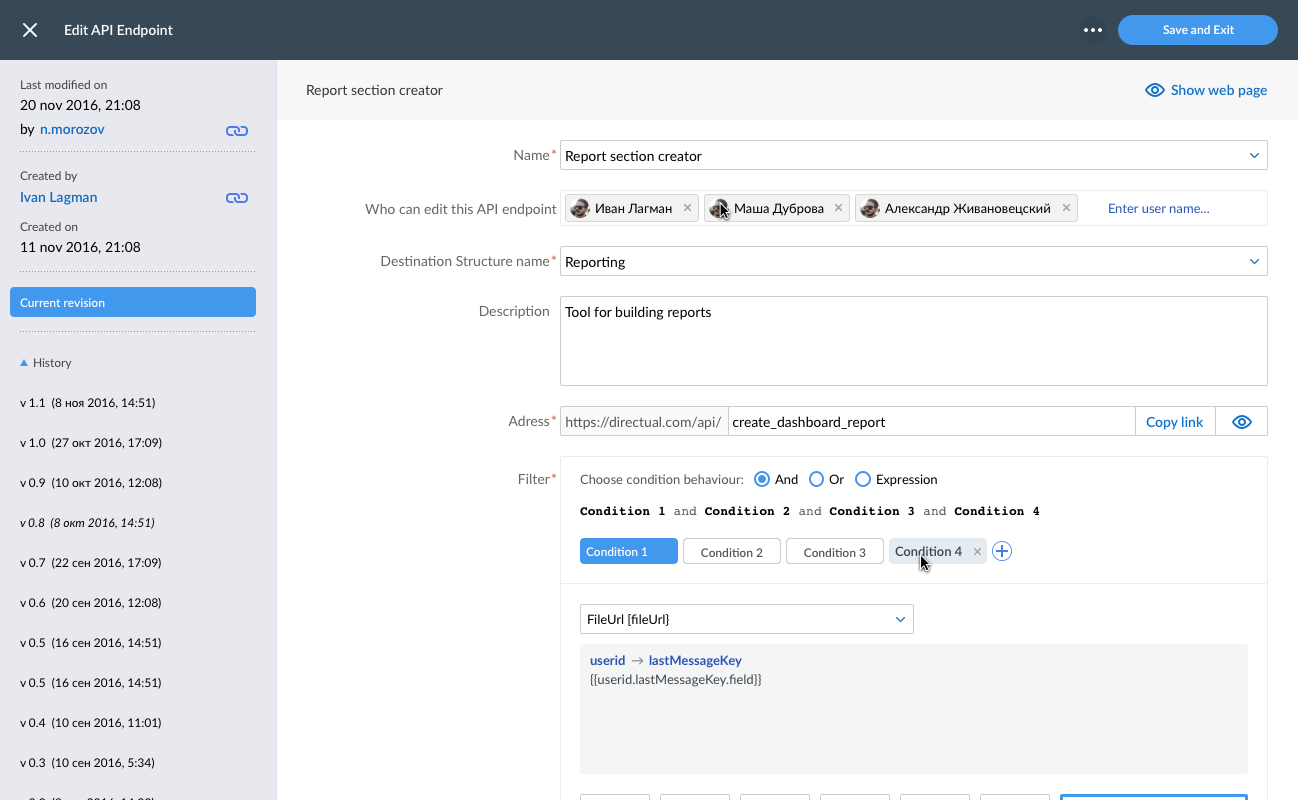Image resolution: width=1298 pixels, height=800 pixels.
Task: Click inside the Description text area
Action: tap(913, 341)
